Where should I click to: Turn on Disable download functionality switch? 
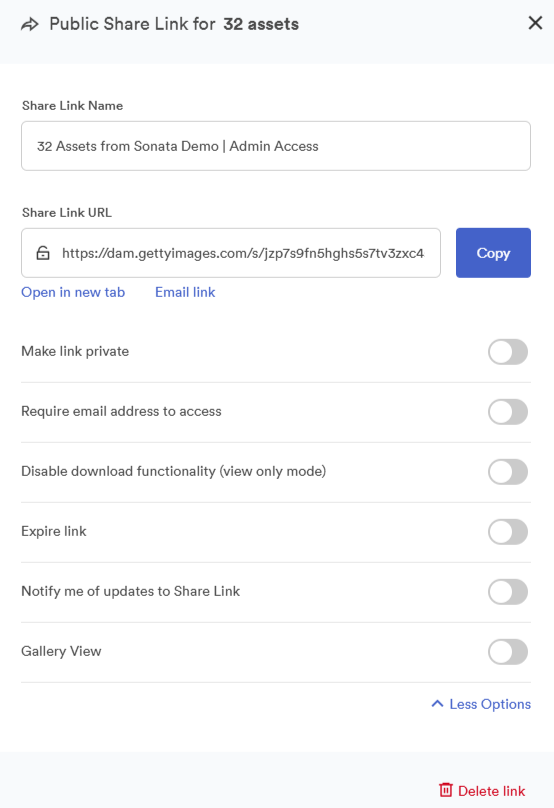[x=508, y=472]
